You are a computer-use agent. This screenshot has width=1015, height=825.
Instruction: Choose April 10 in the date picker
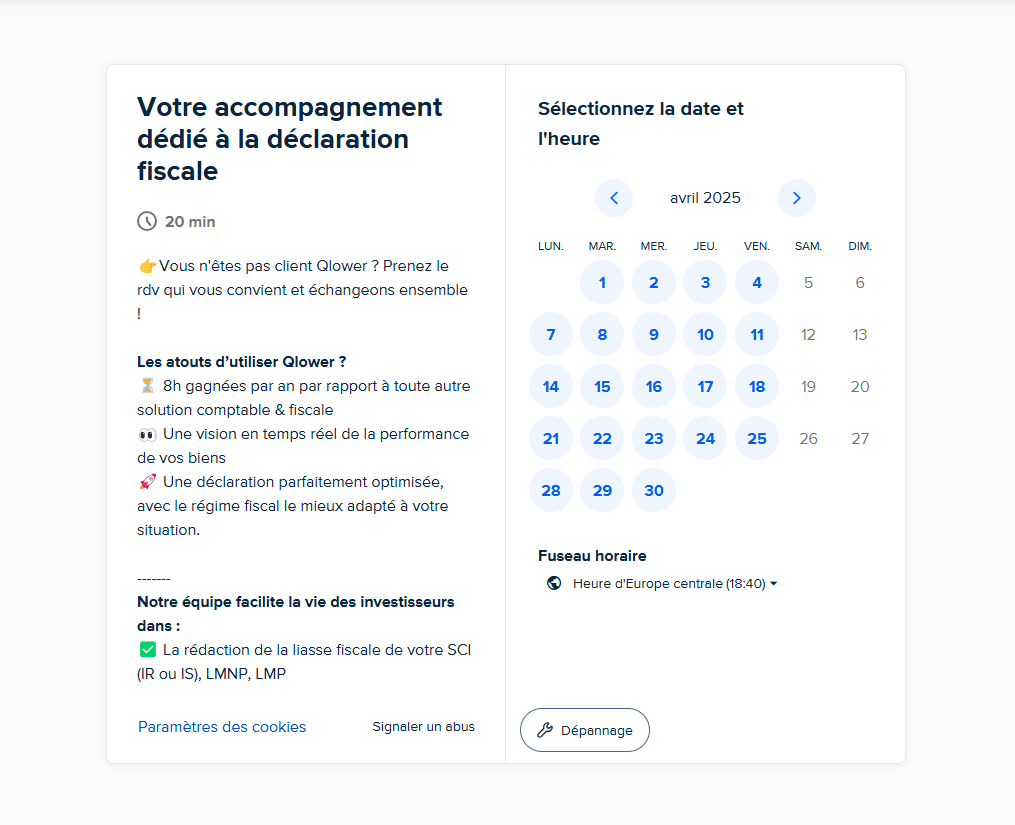[x=705, y=335]
